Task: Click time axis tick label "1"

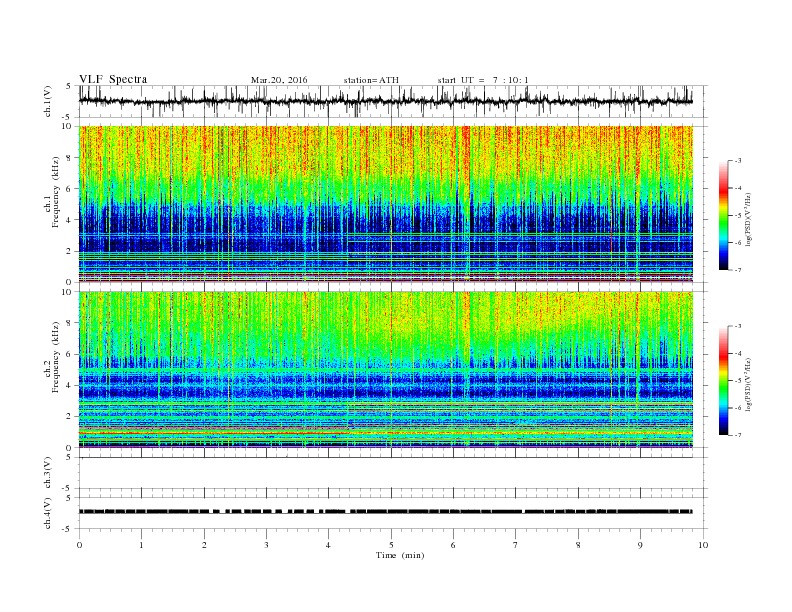Action: coord(141,545)
